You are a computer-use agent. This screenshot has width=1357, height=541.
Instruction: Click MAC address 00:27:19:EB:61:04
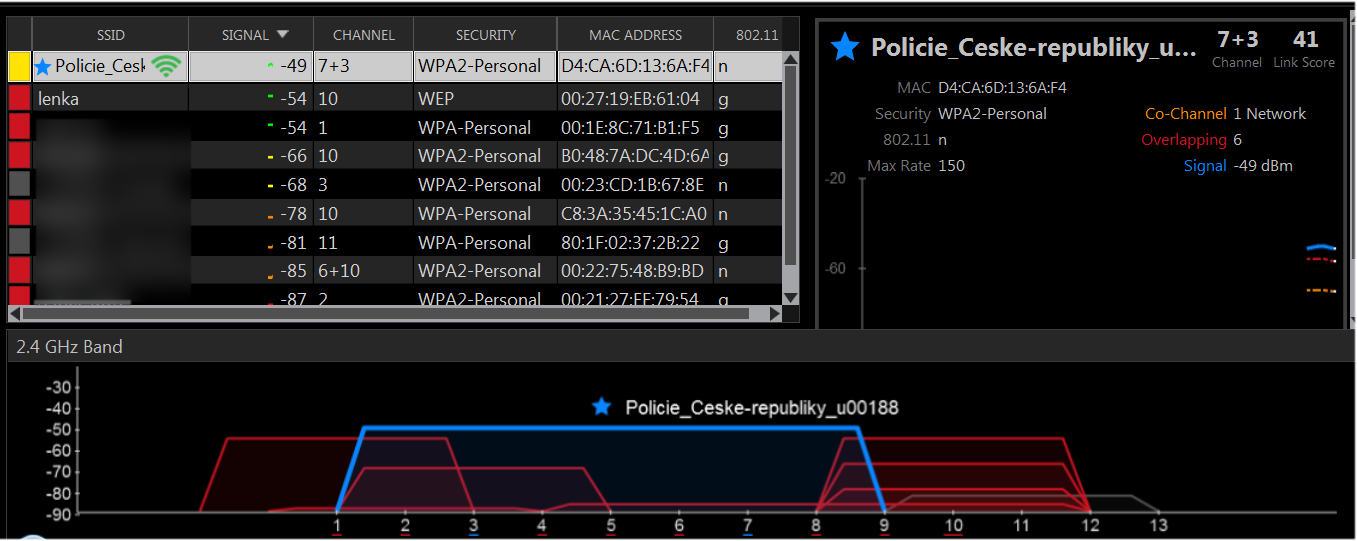pyautogui.click(x=632, y=99)
